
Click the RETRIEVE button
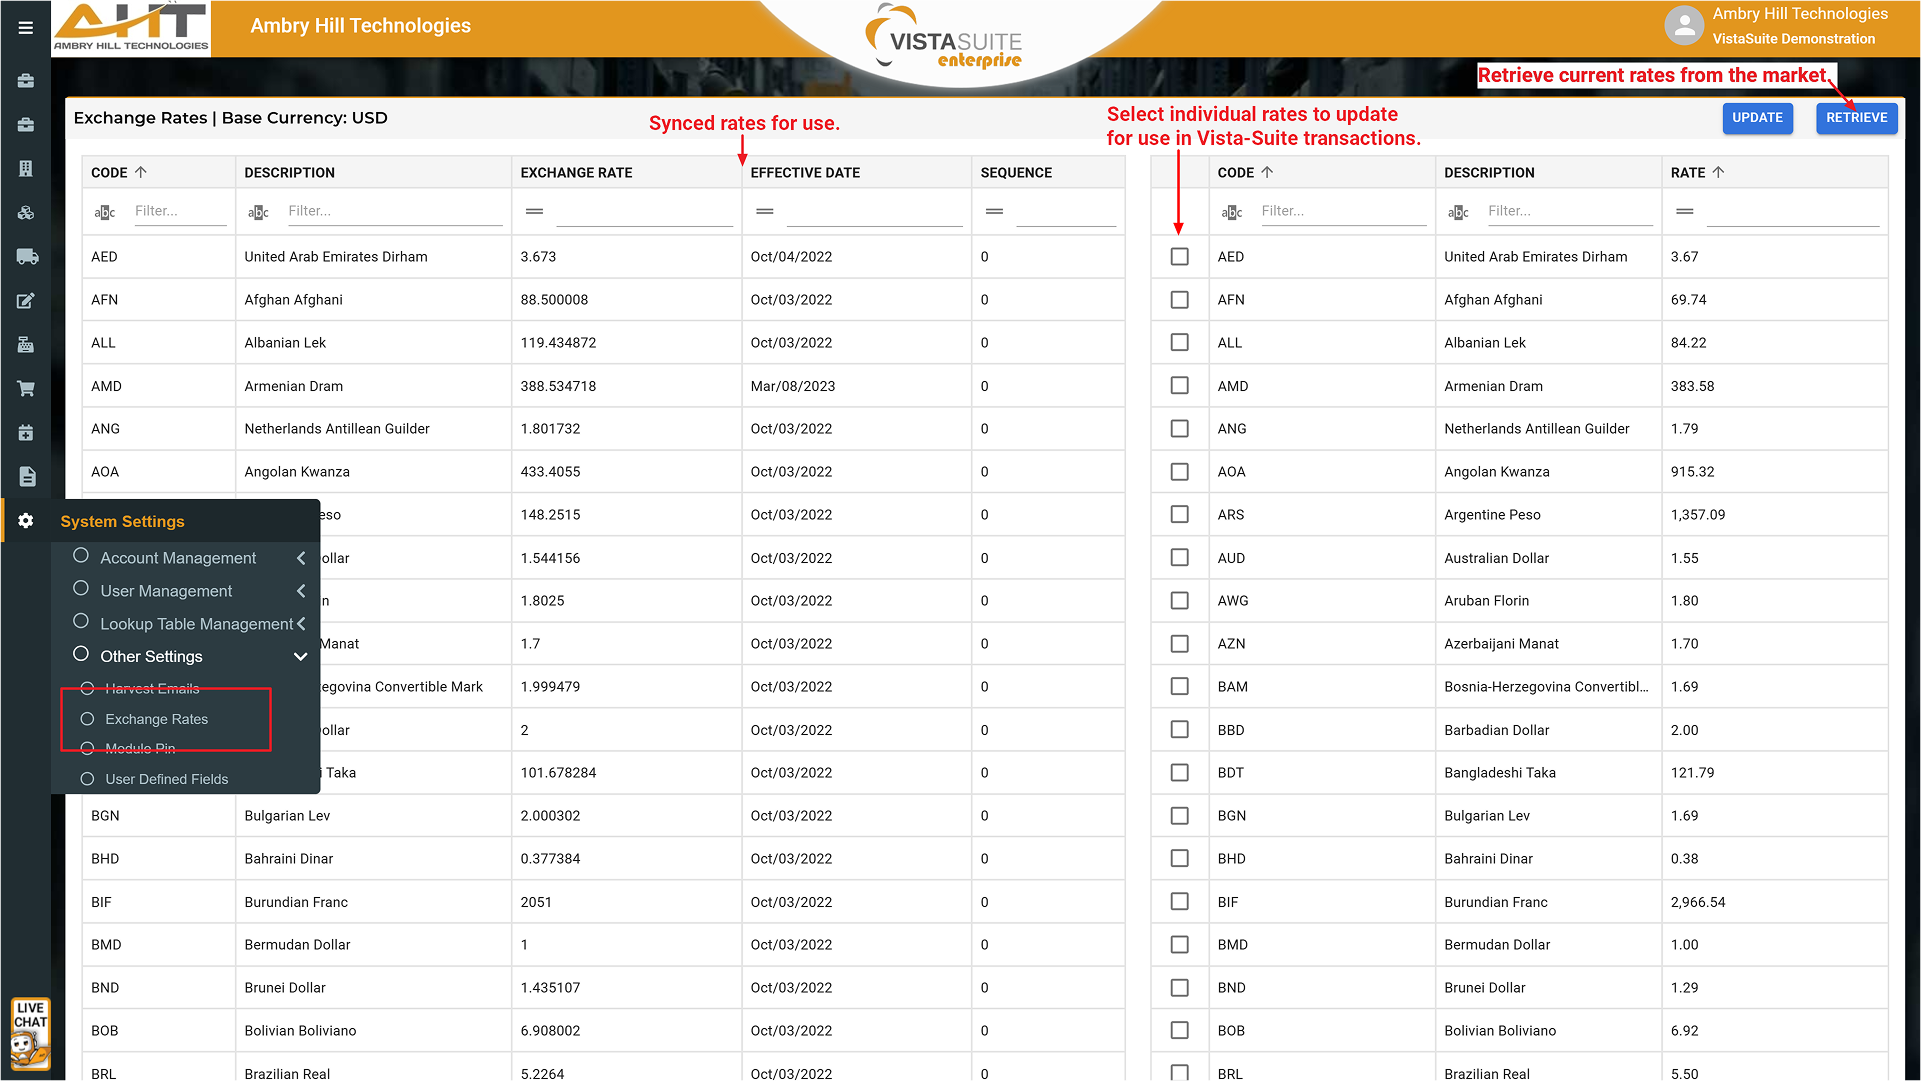(1856, 118)
